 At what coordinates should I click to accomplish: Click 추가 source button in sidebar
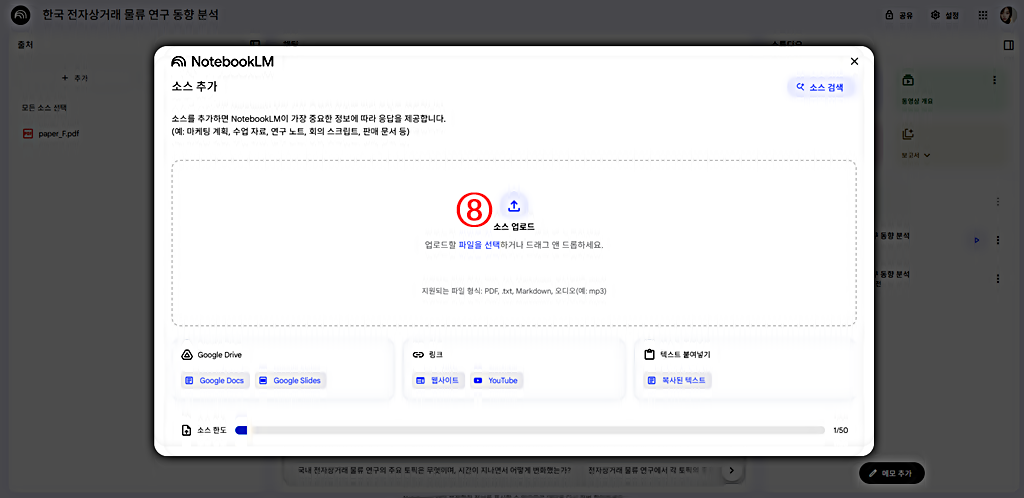[75, 78]
